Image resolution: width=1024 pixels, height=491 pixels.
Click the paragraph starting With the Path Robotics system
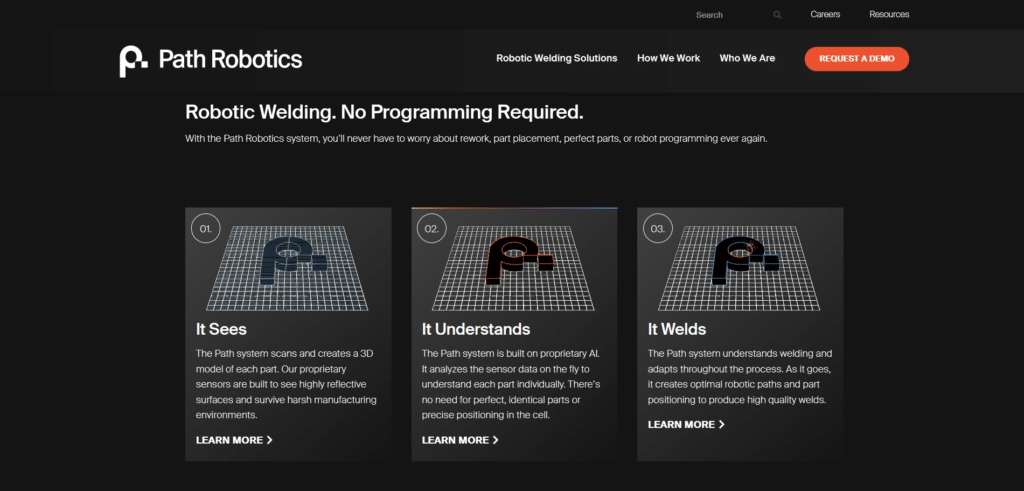(476, 139)
